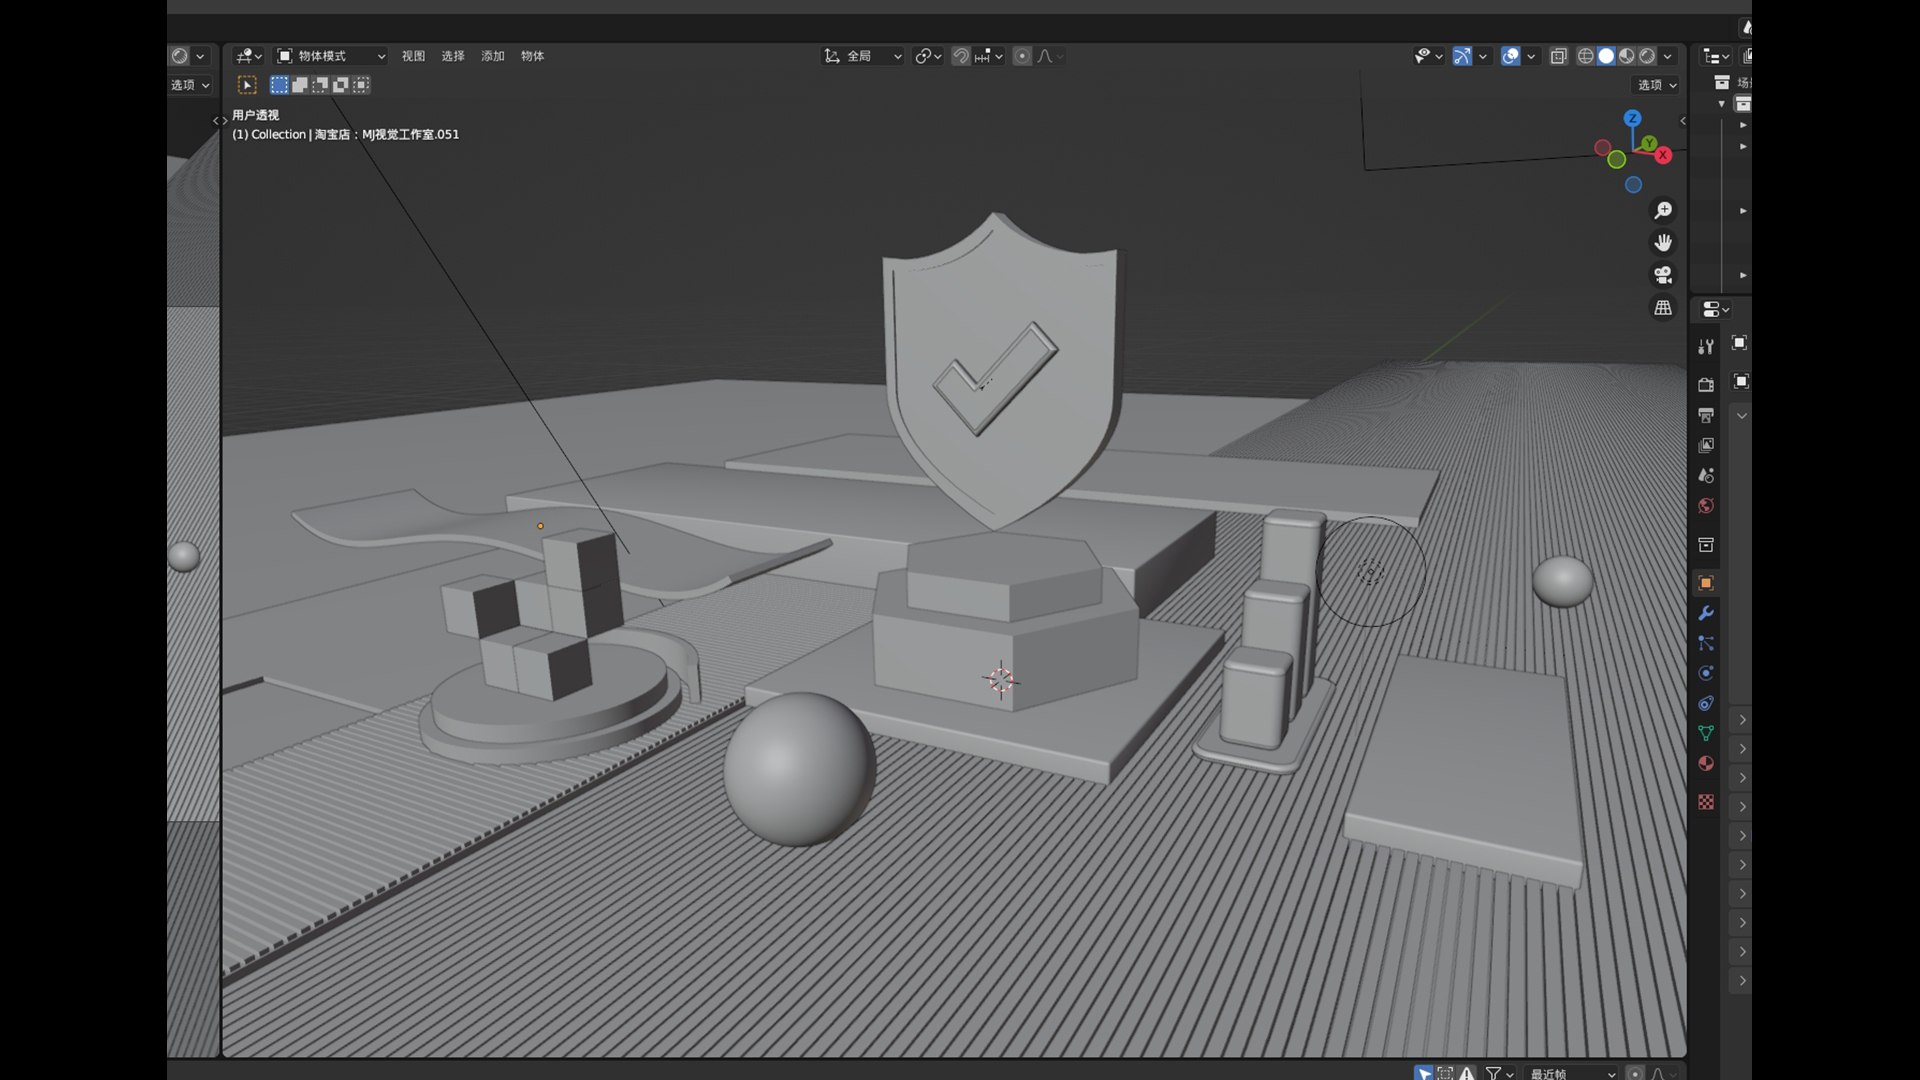Screen dimensions: 1920x1080
Task: Open the editor type menu in viewport header
Action: 247,56
